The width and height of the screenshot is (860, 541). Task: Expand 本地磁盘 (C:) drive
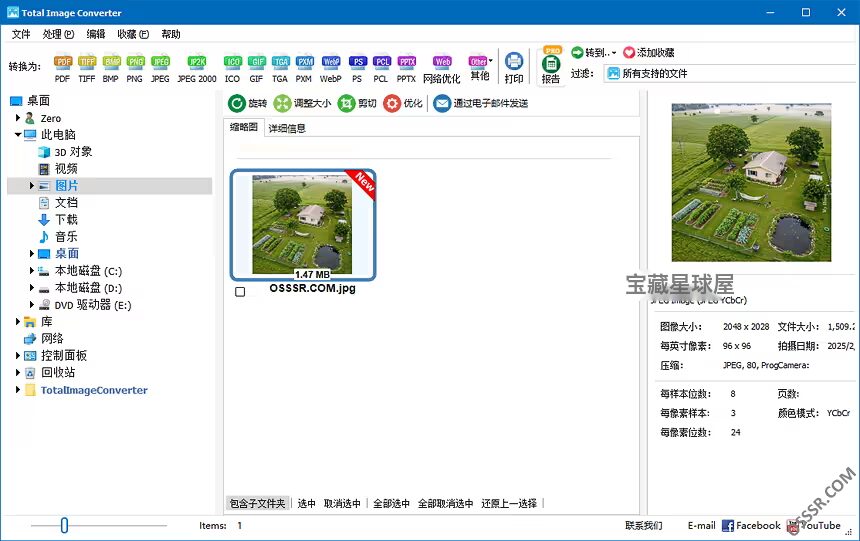pos(32,270)
